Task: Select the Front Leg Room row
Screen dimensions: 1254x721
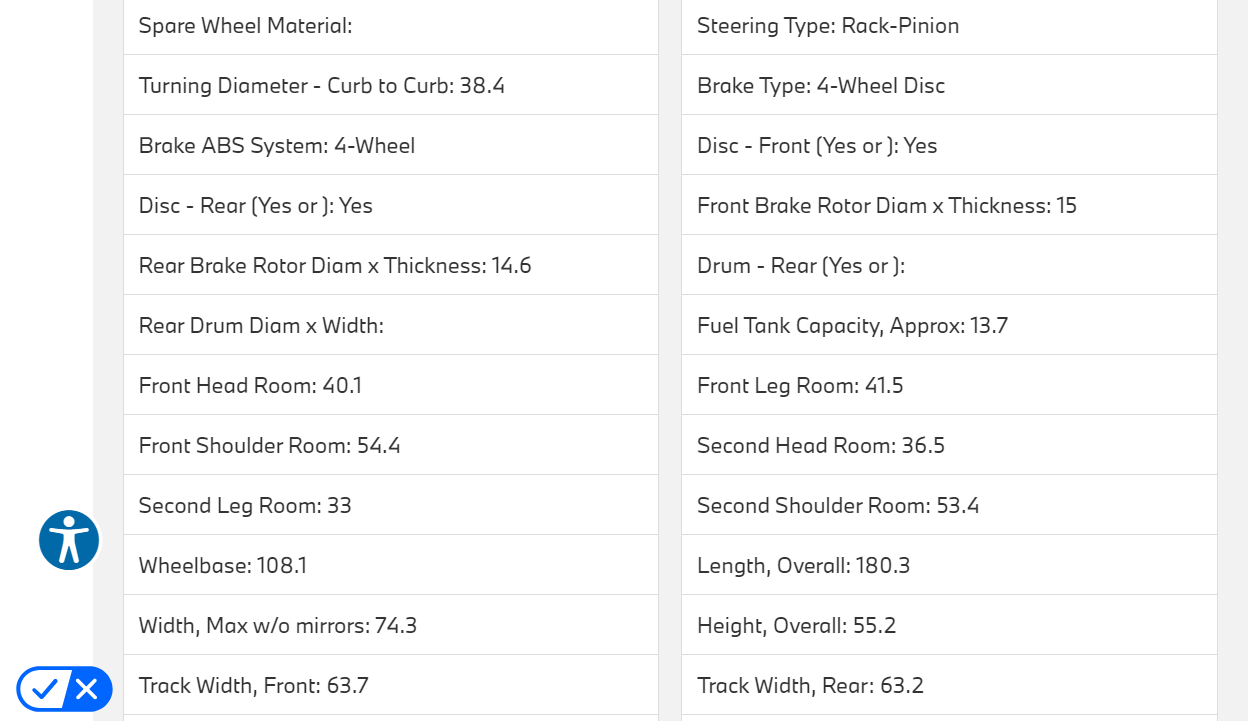Action: (x=800, y=386)
